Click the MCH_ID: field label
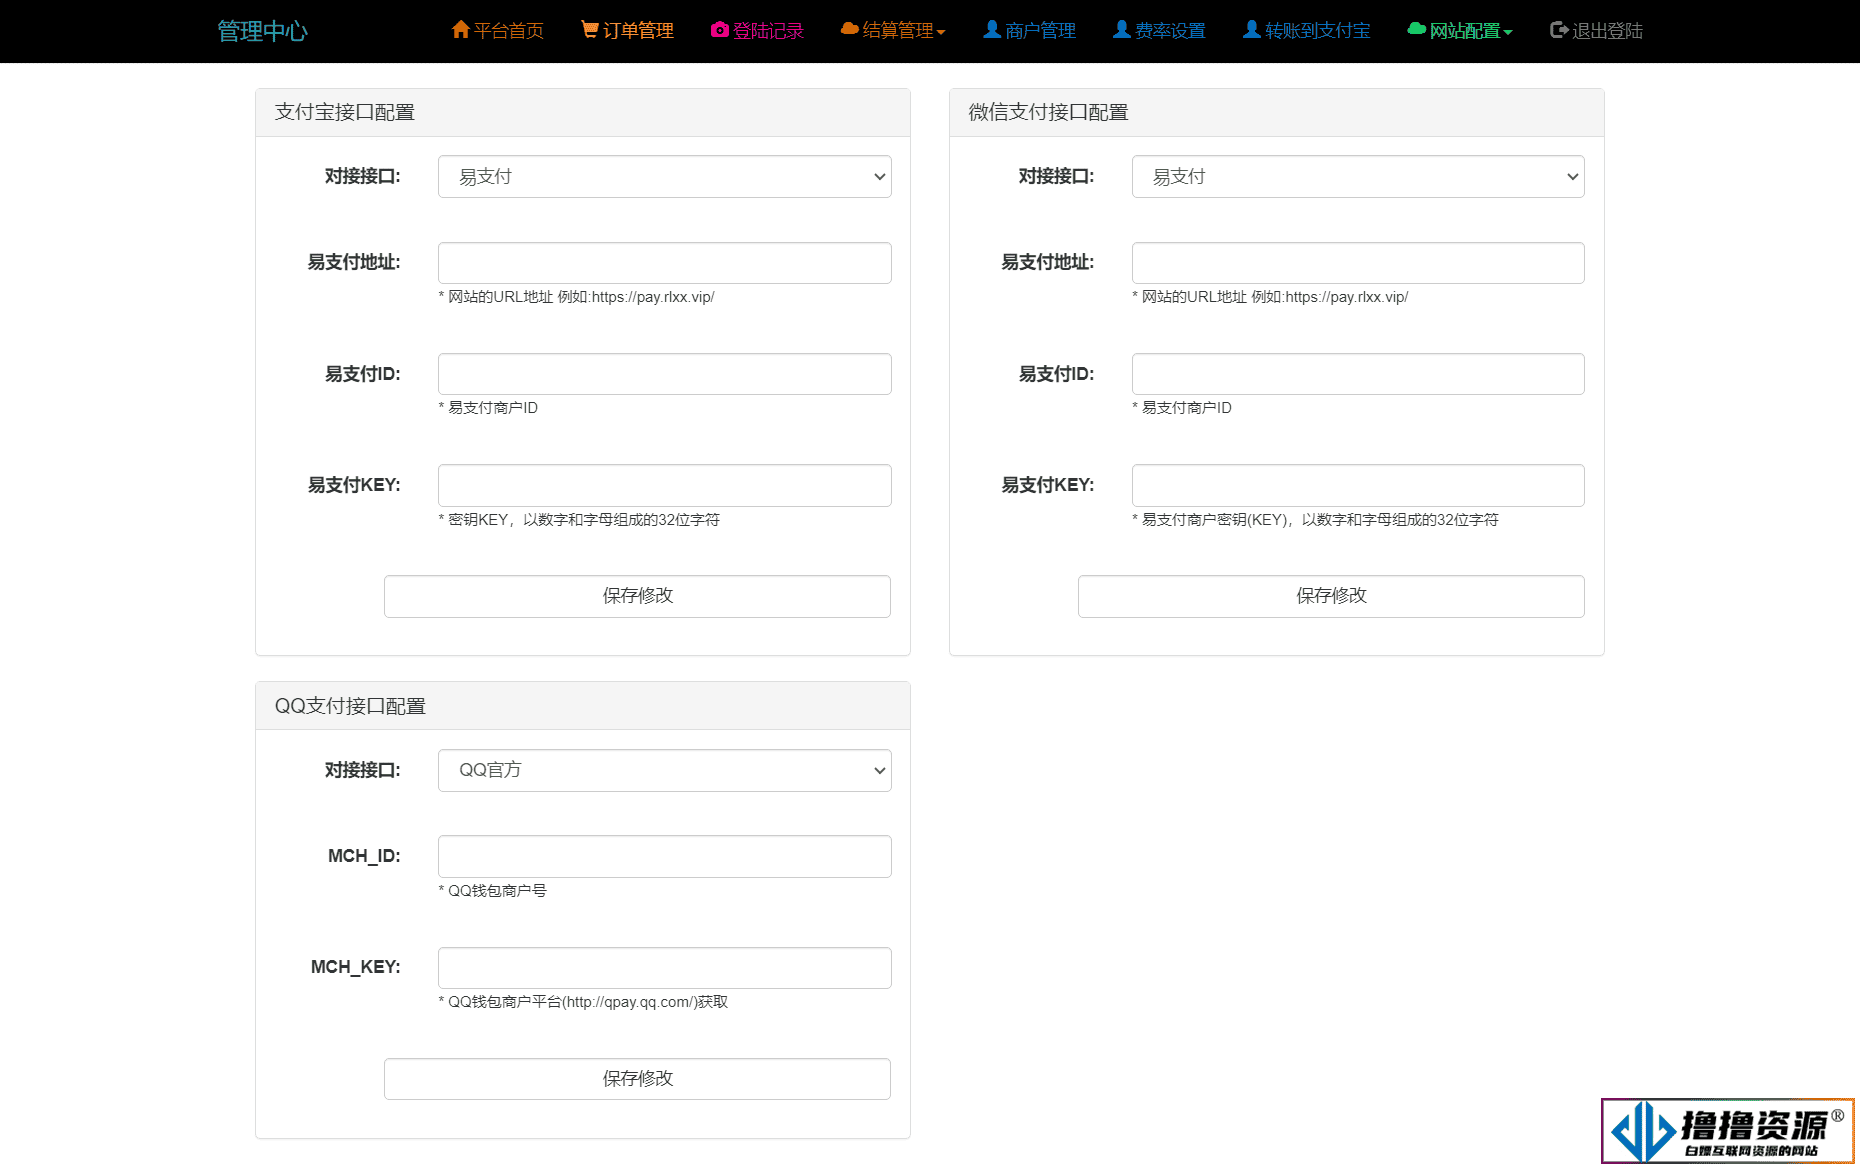 coord(364,856)
